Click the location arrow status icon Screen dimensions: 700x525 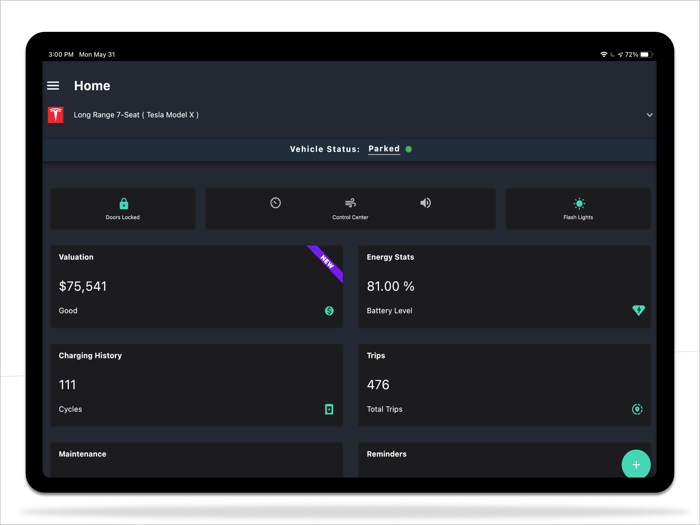pyautogui.click(x=620, y=54)
